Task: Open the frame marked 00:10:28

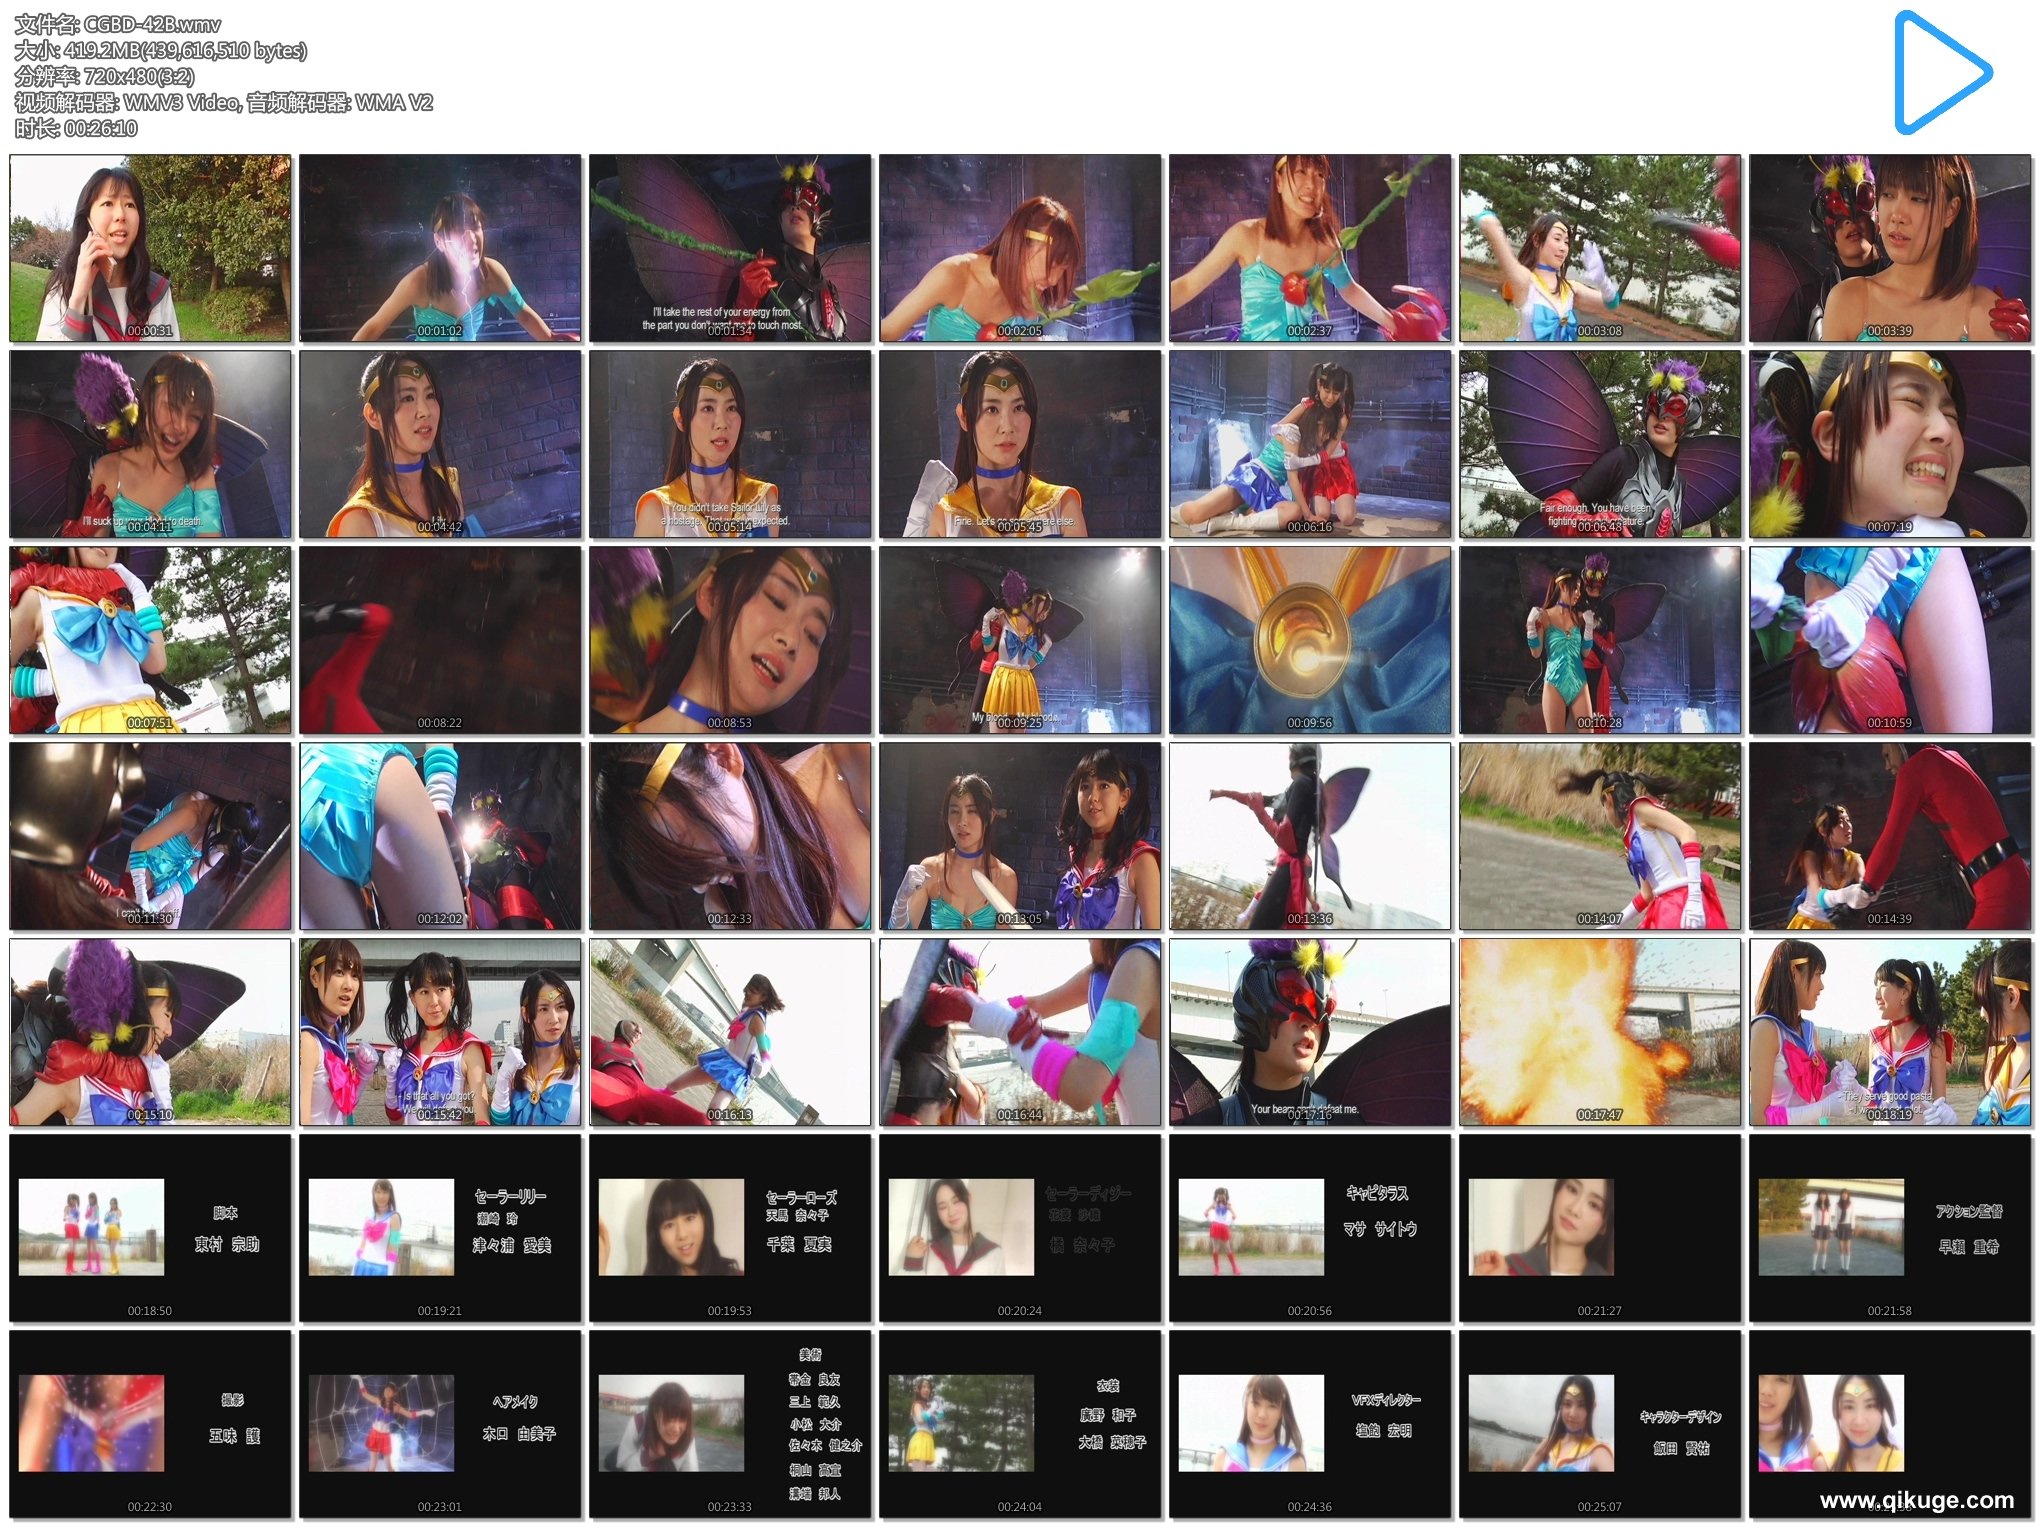Action: [1600, 640]
